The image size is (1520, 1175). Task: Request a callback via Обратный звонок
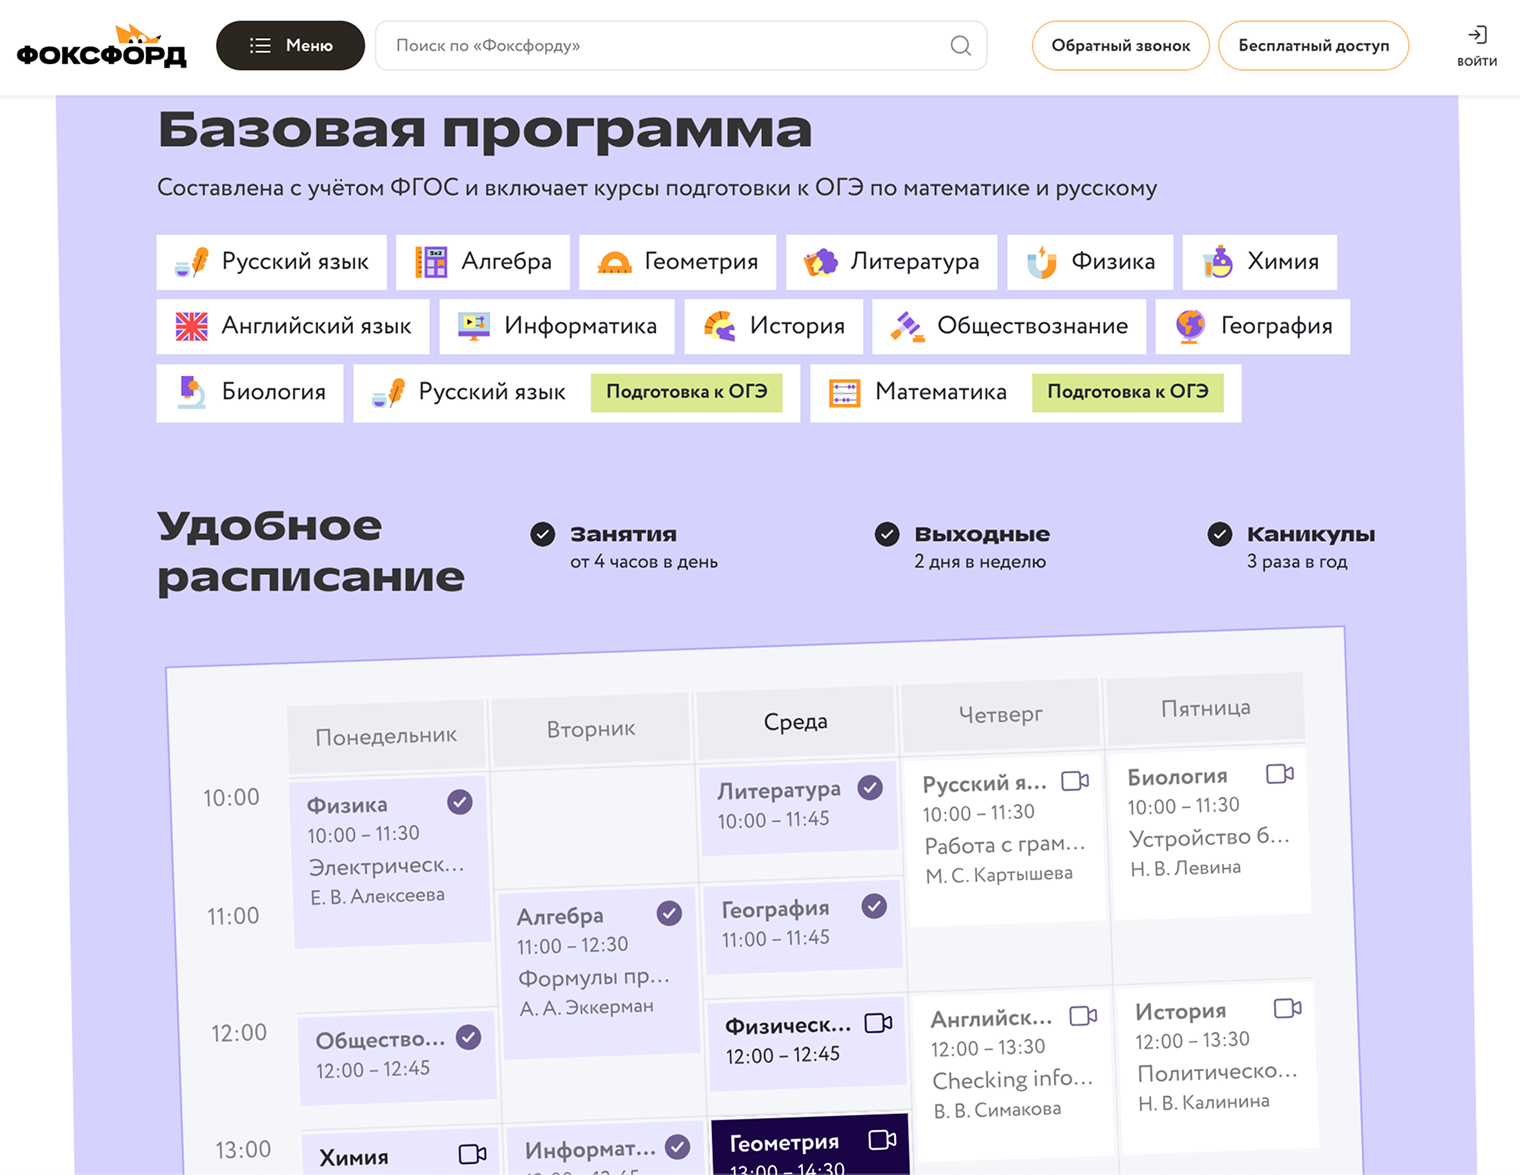coord(1120,46)
